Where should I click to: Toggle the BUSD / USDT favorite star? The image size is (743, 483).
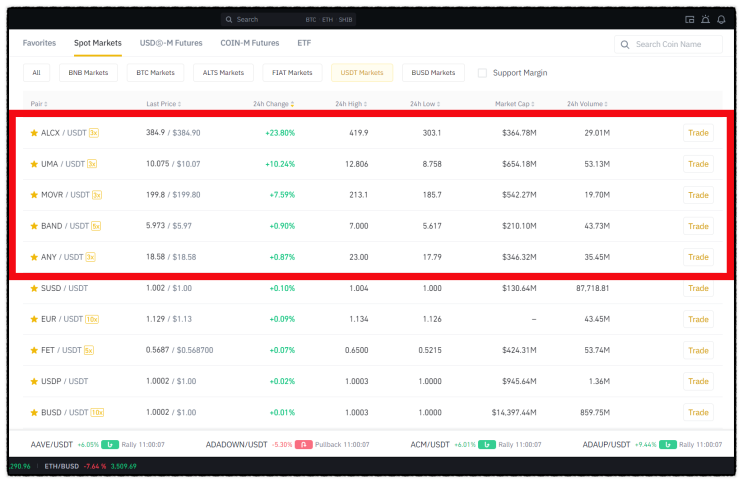pos(34,412)
